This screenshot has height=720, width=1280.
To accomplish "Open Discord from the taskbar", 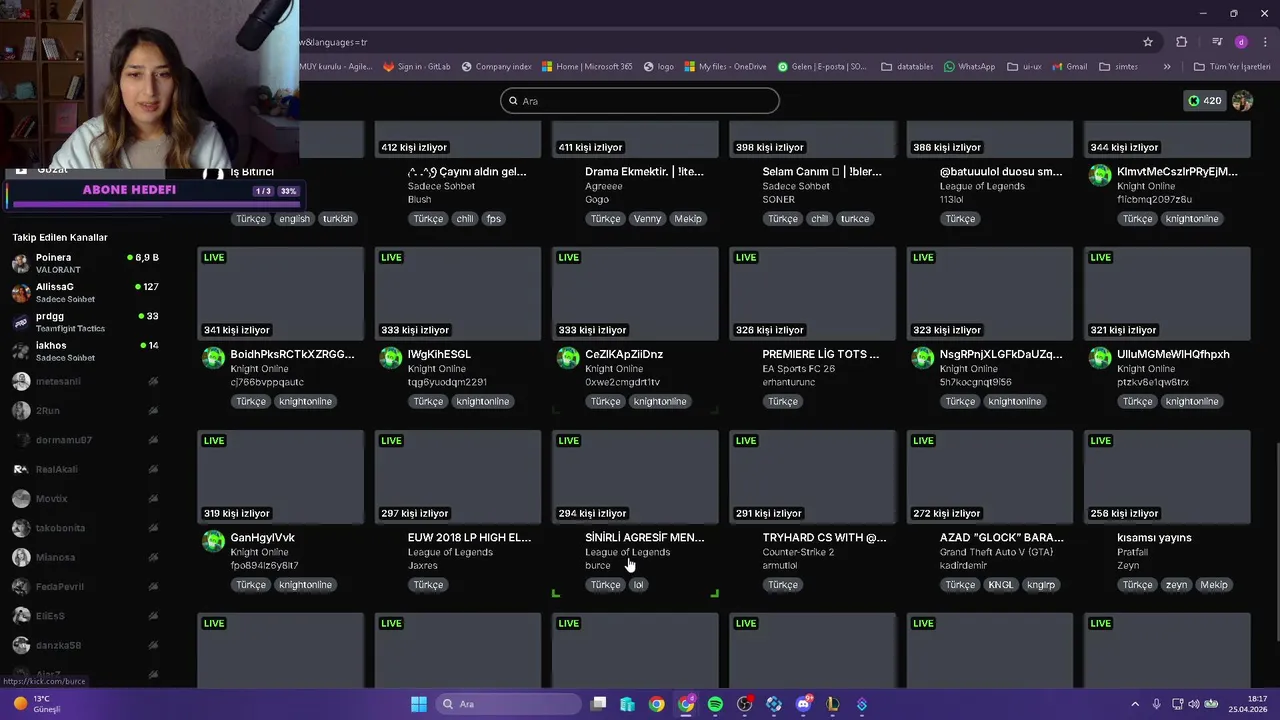I will 803,704.
